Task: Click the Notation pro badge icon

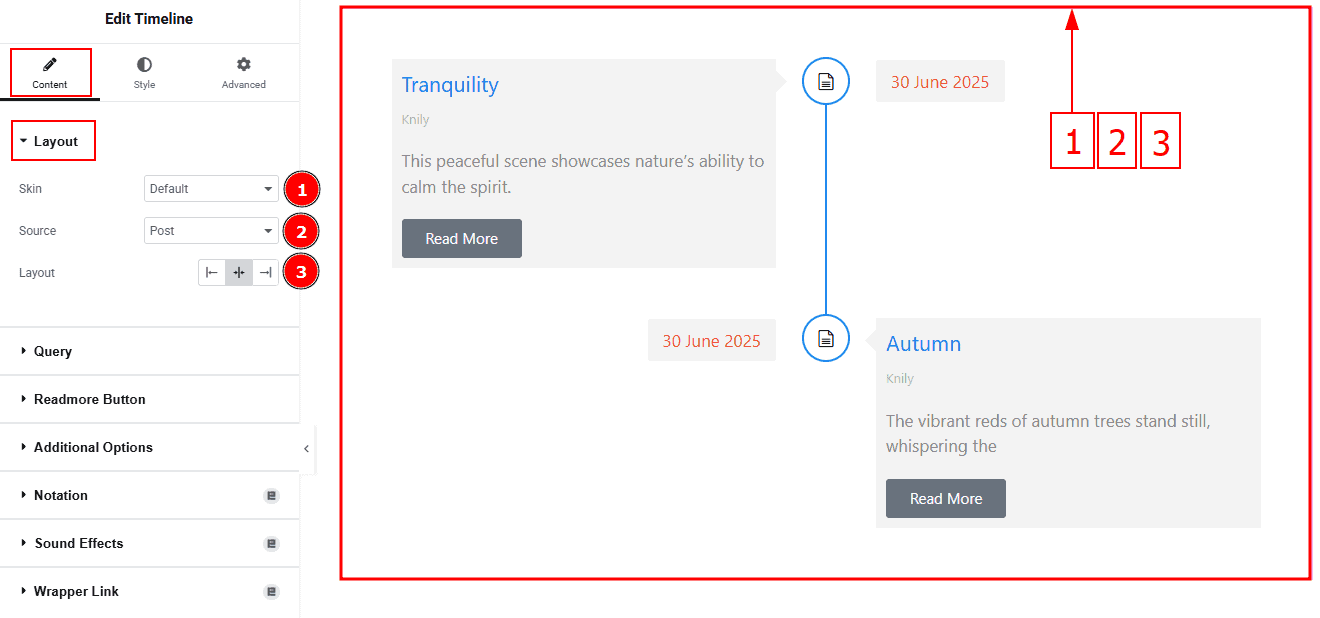Action: [x=271, y=496]
